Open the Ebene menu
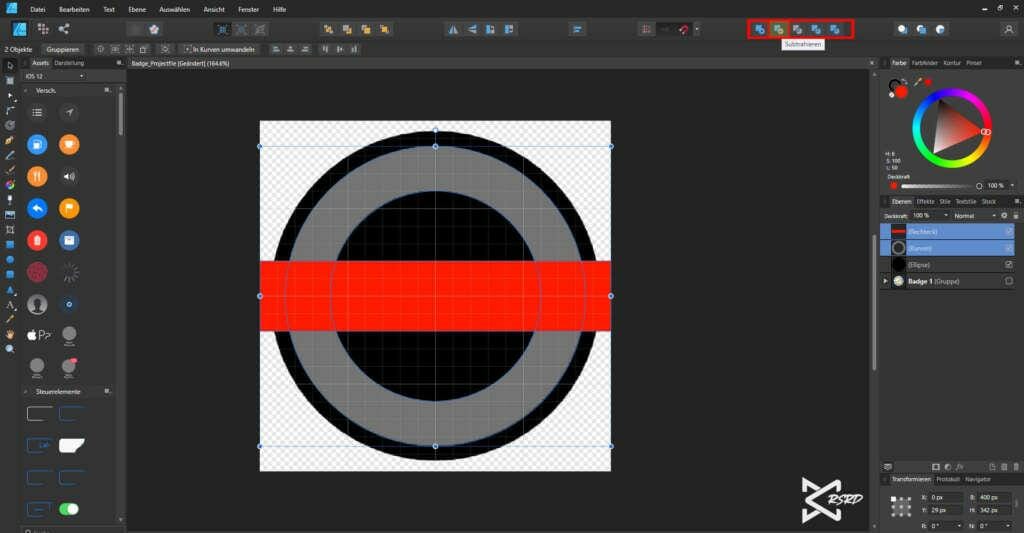This screenshot has height=533, width=1024. [x=137, y=8]
